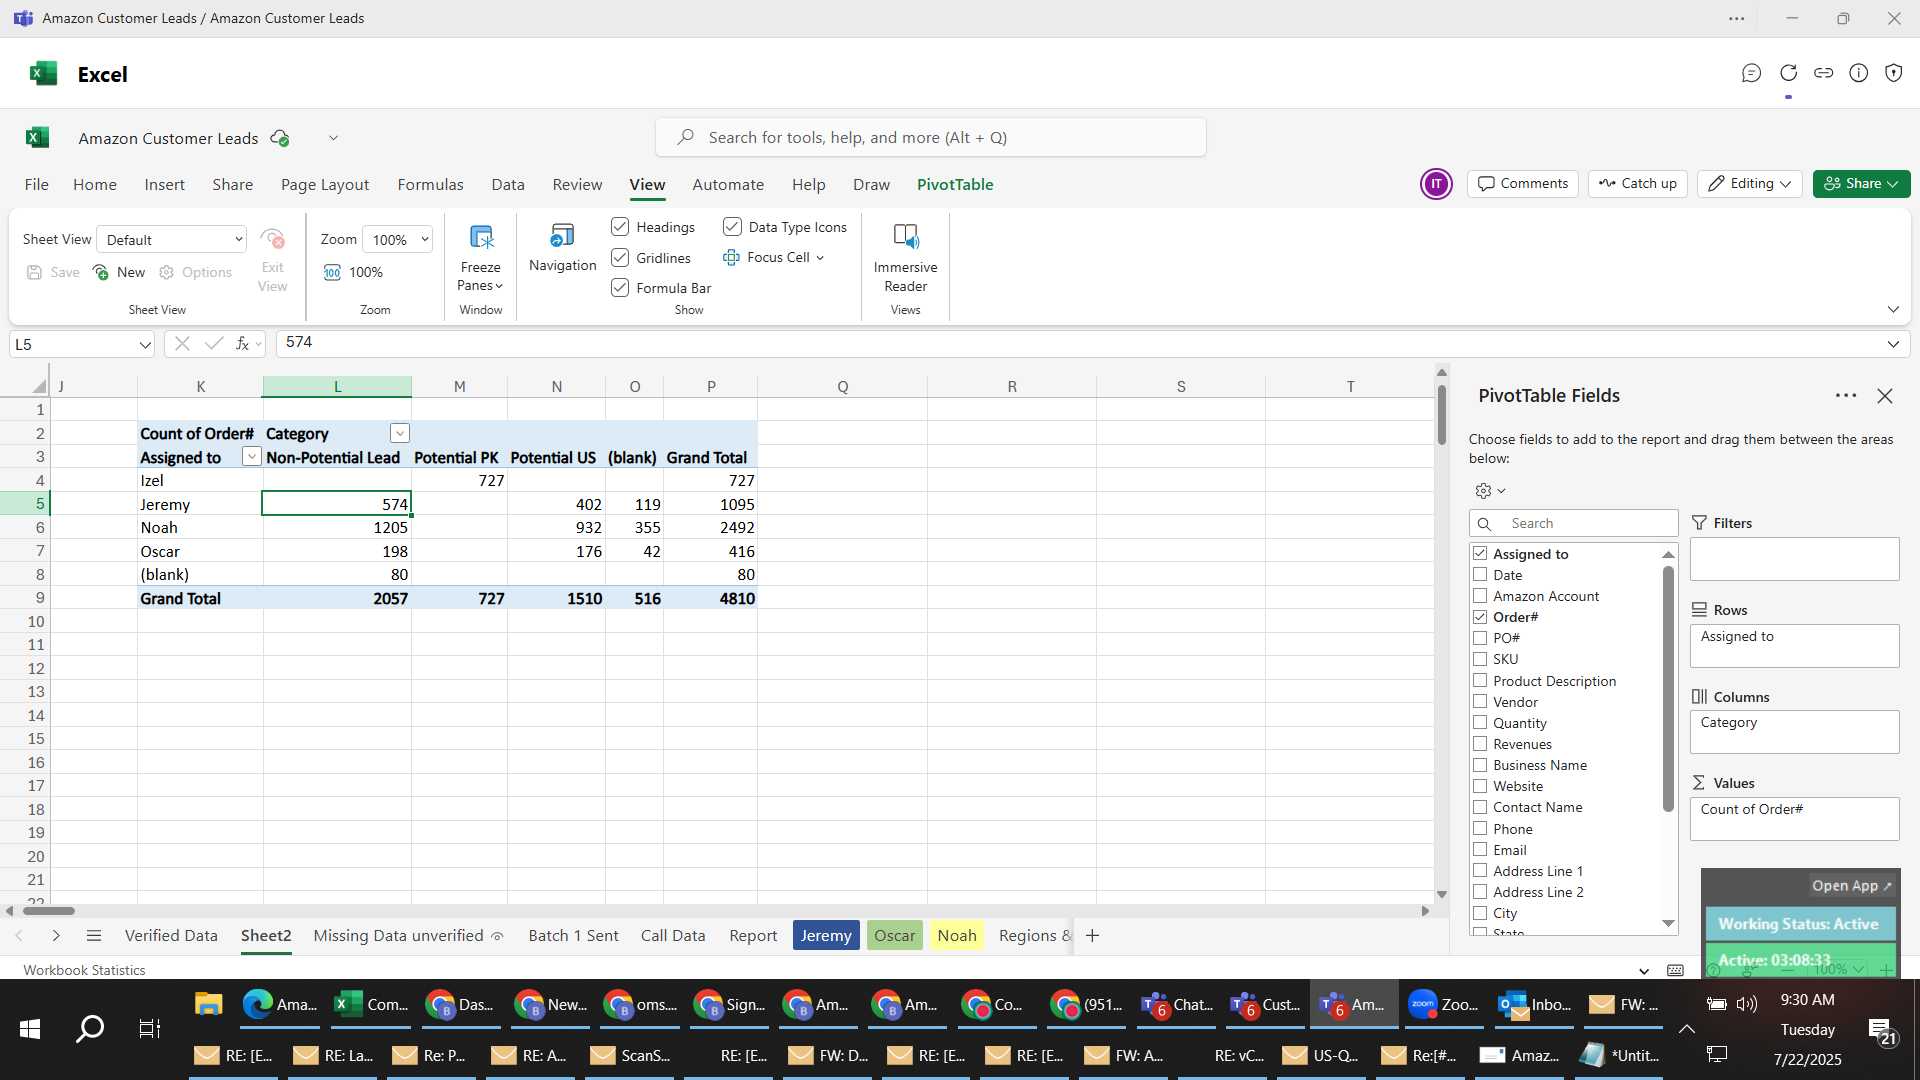Click Workbook Statistics in status bar

84,970
